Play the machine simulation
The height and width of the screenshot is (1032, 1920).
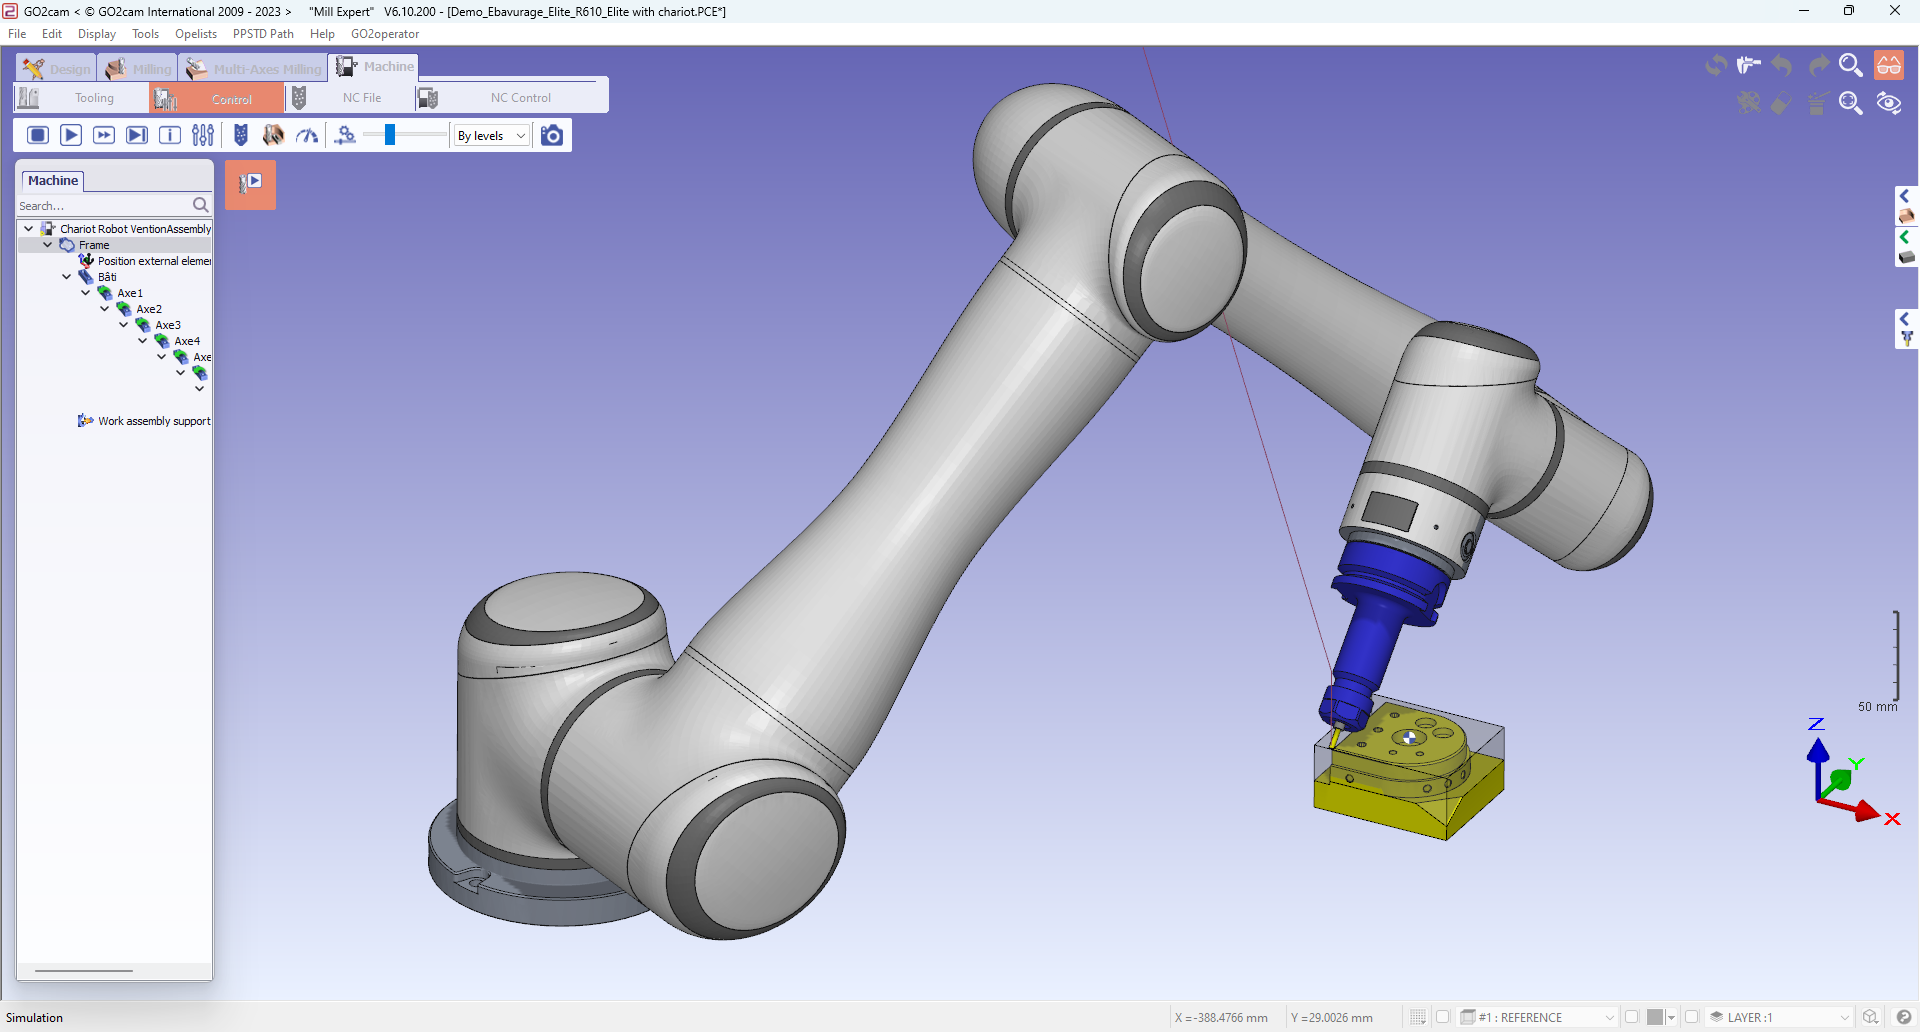tap(71, 135)
